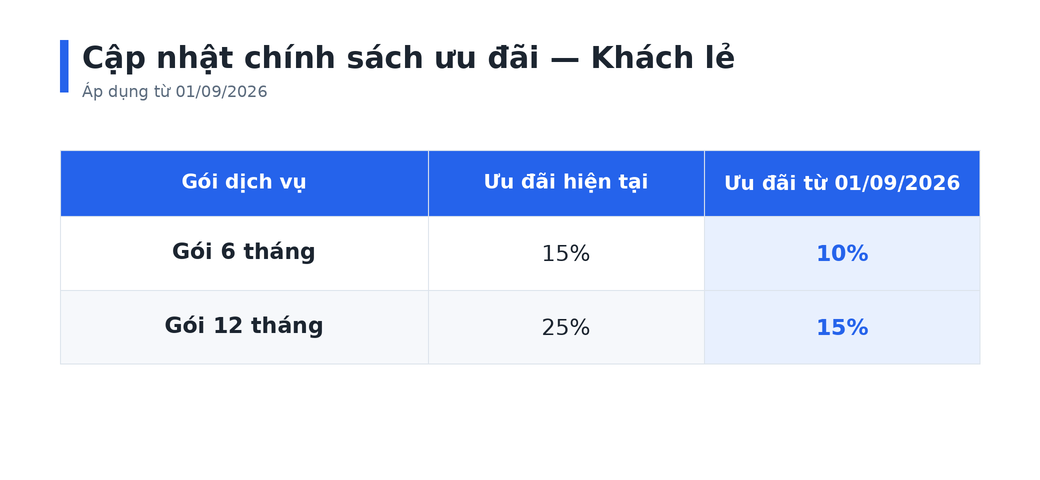Click the highlighted cell in the Gói 6 tháng row

click(842, 253)
